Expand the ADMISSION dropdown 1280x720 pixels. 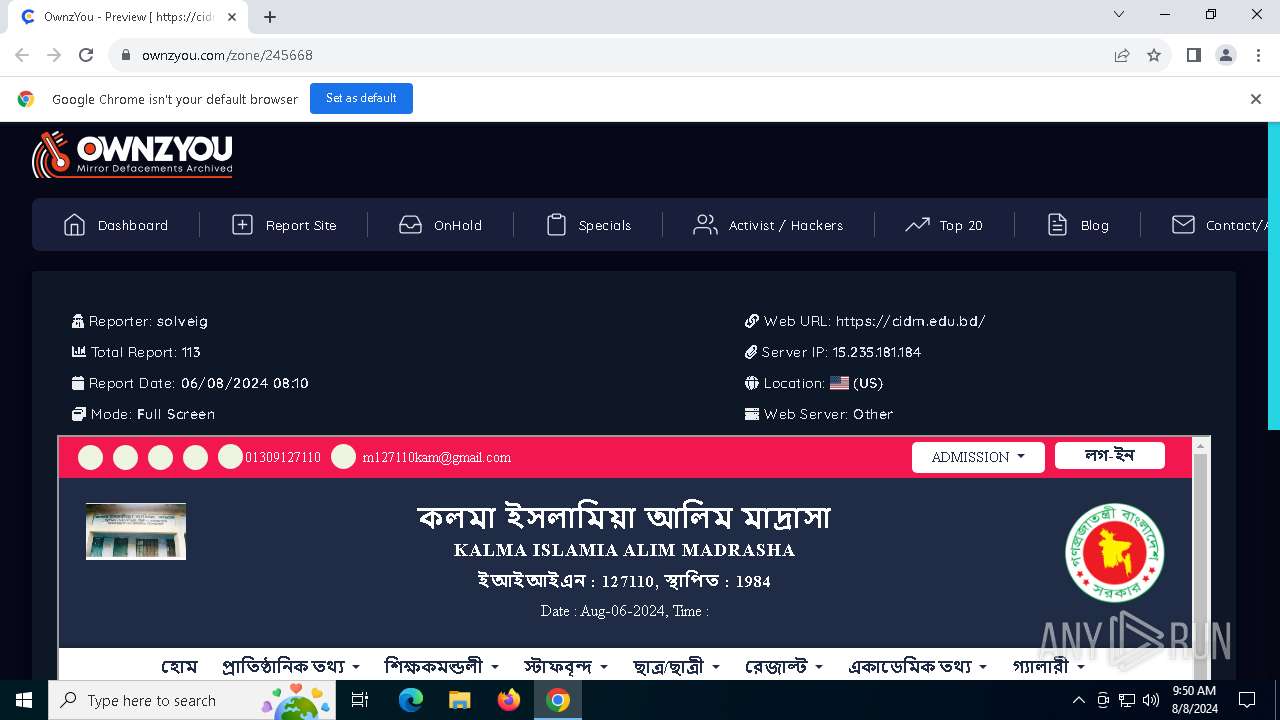978,457
